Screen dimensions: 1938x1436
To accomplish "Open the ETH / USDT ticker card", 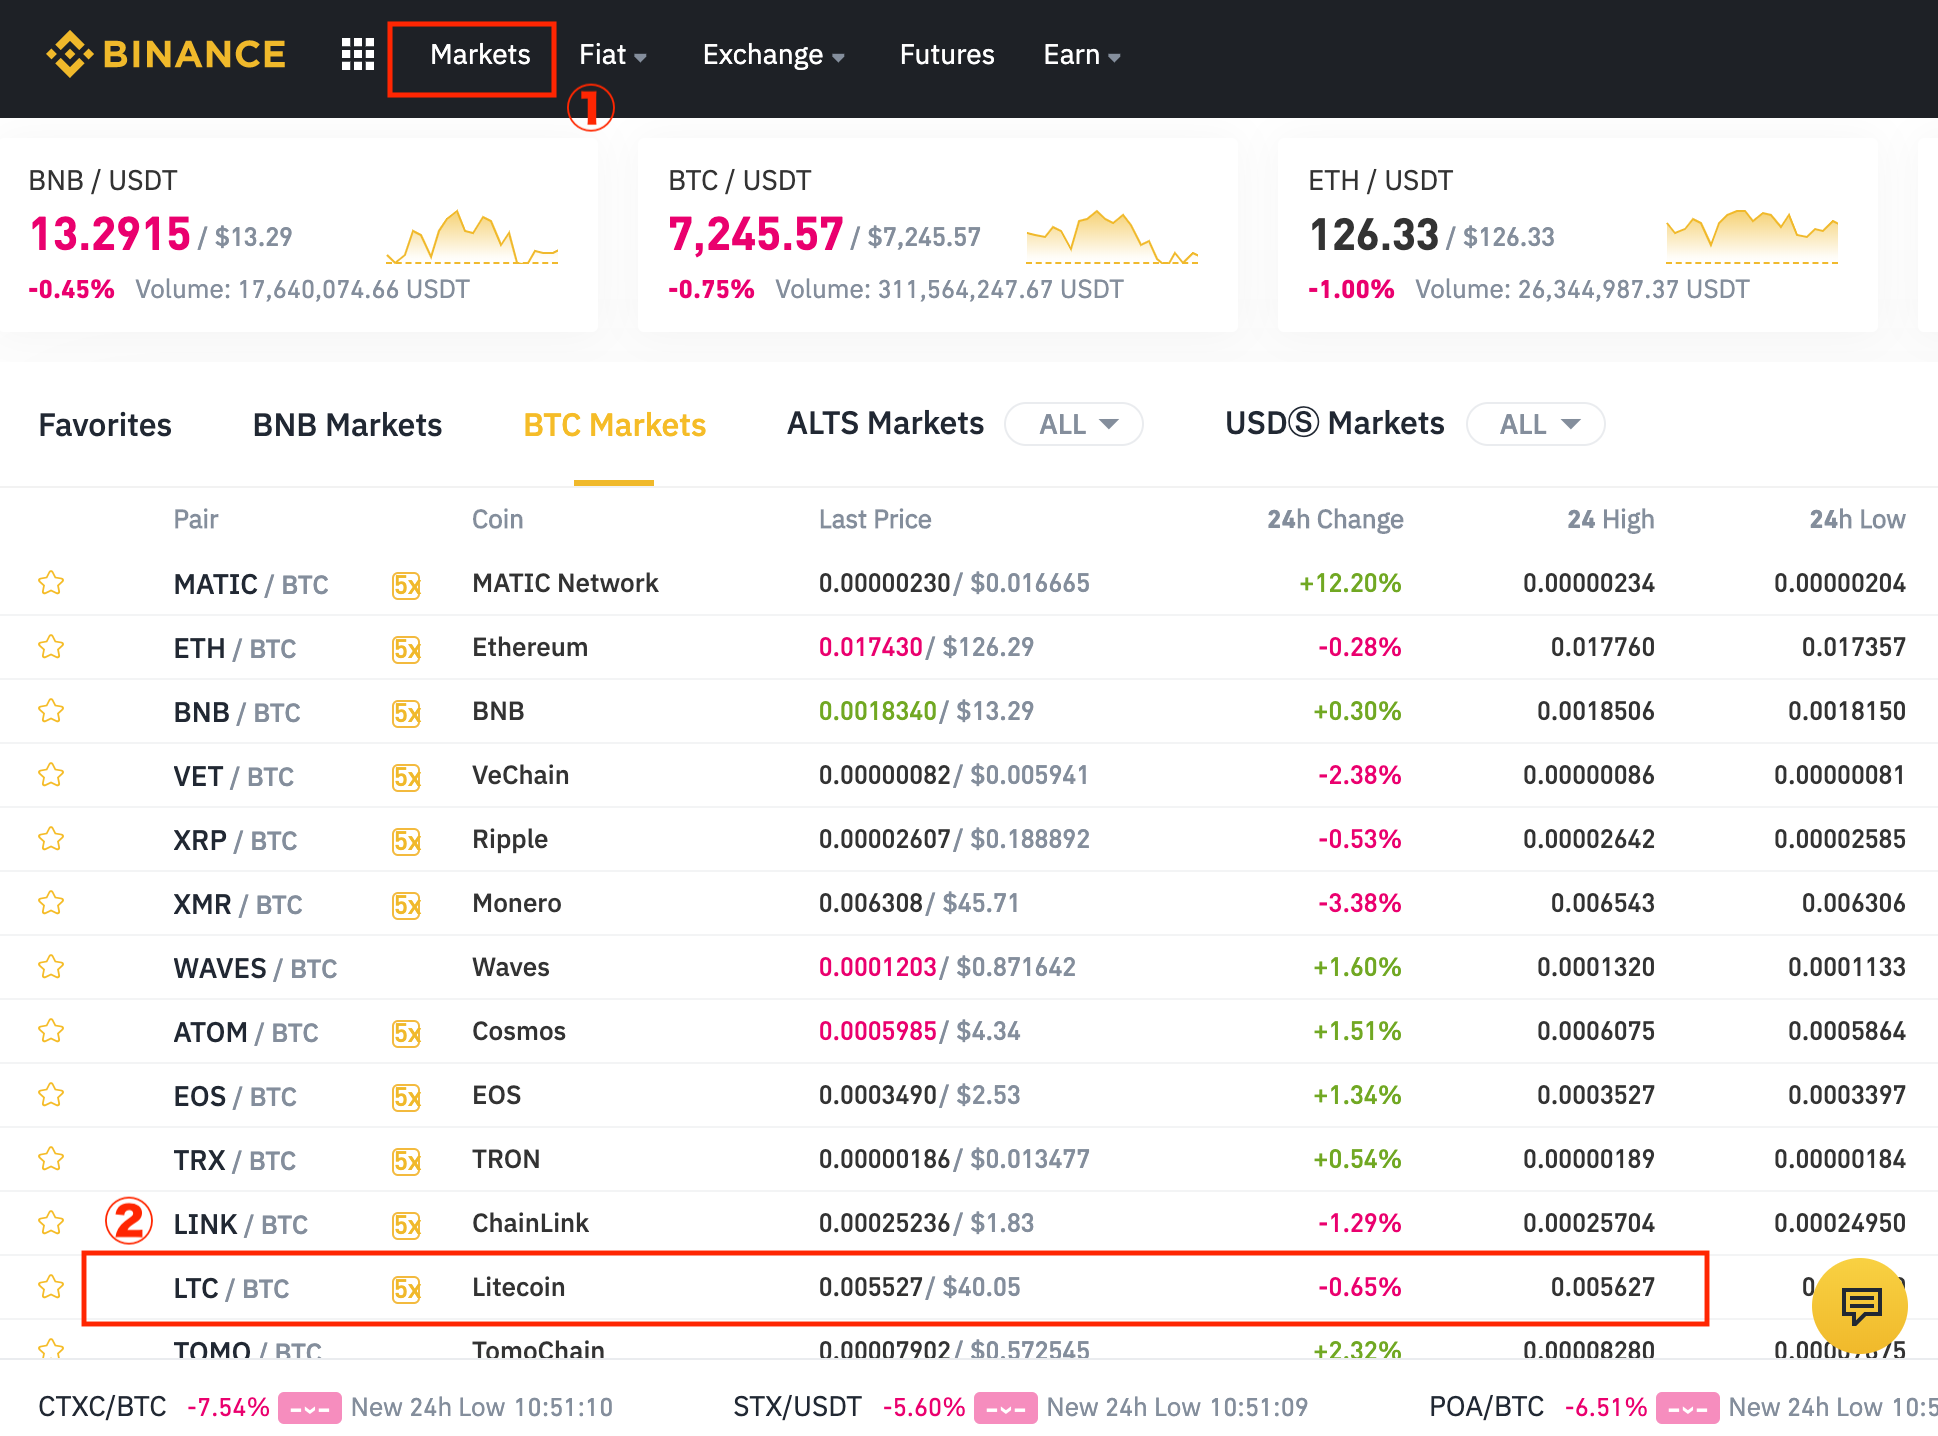I will (1578, 236).
